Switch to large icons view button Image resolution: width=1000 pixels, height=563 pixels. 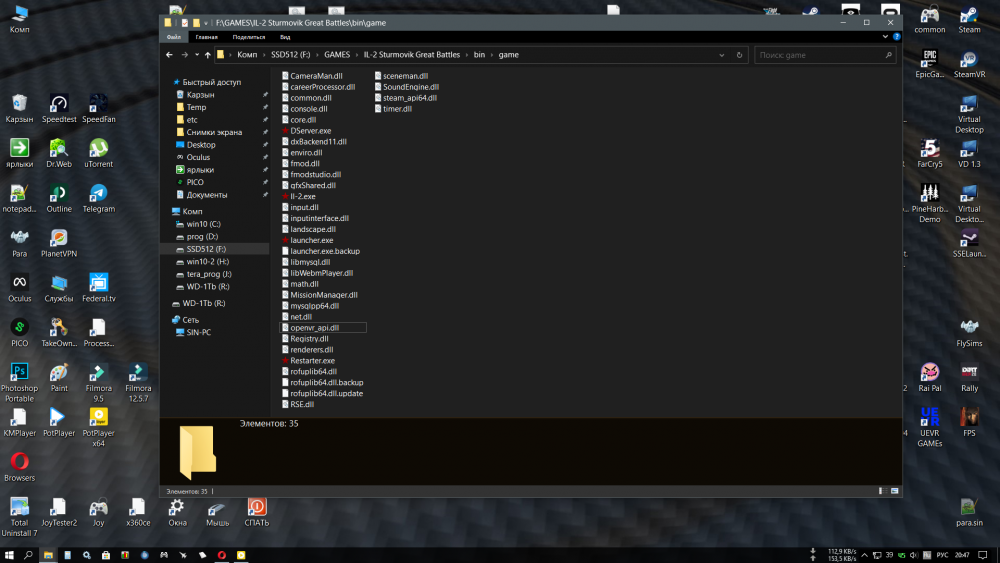[x=894, y=491]
